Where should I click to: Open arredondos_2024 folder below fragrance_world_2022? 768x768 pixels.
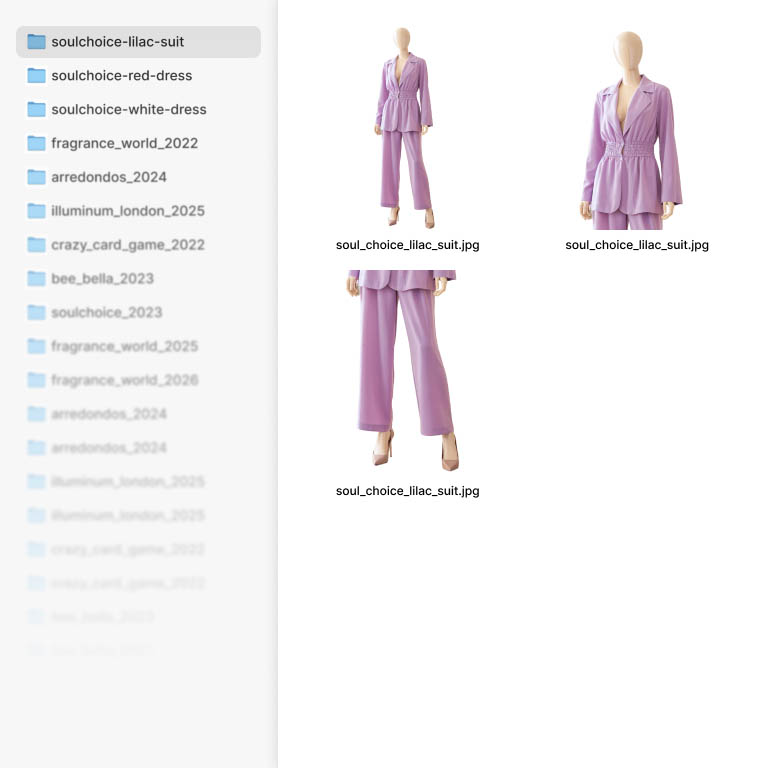tap(138, 177)
